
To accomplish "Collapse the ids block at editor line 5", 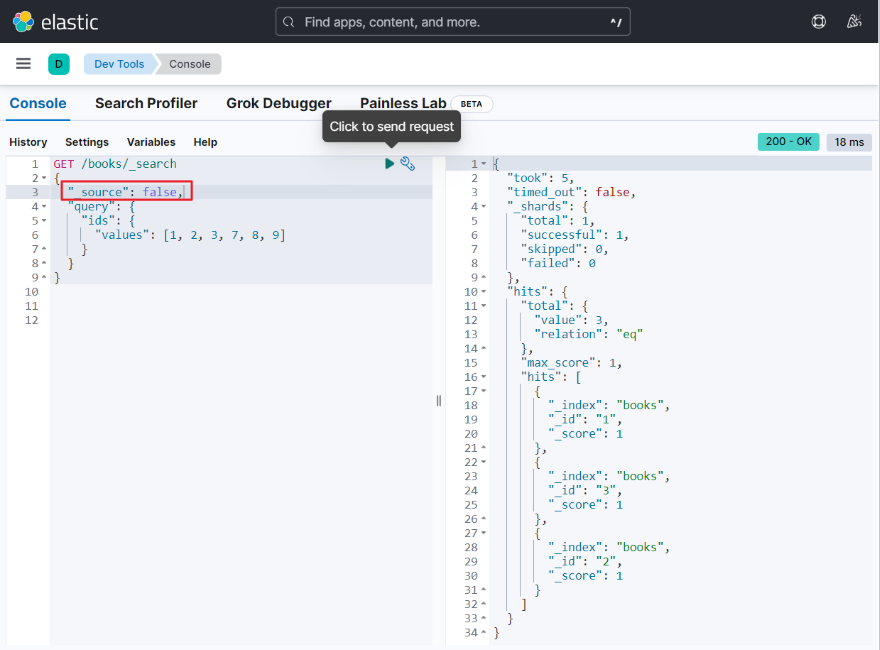I will click(44, 221).
